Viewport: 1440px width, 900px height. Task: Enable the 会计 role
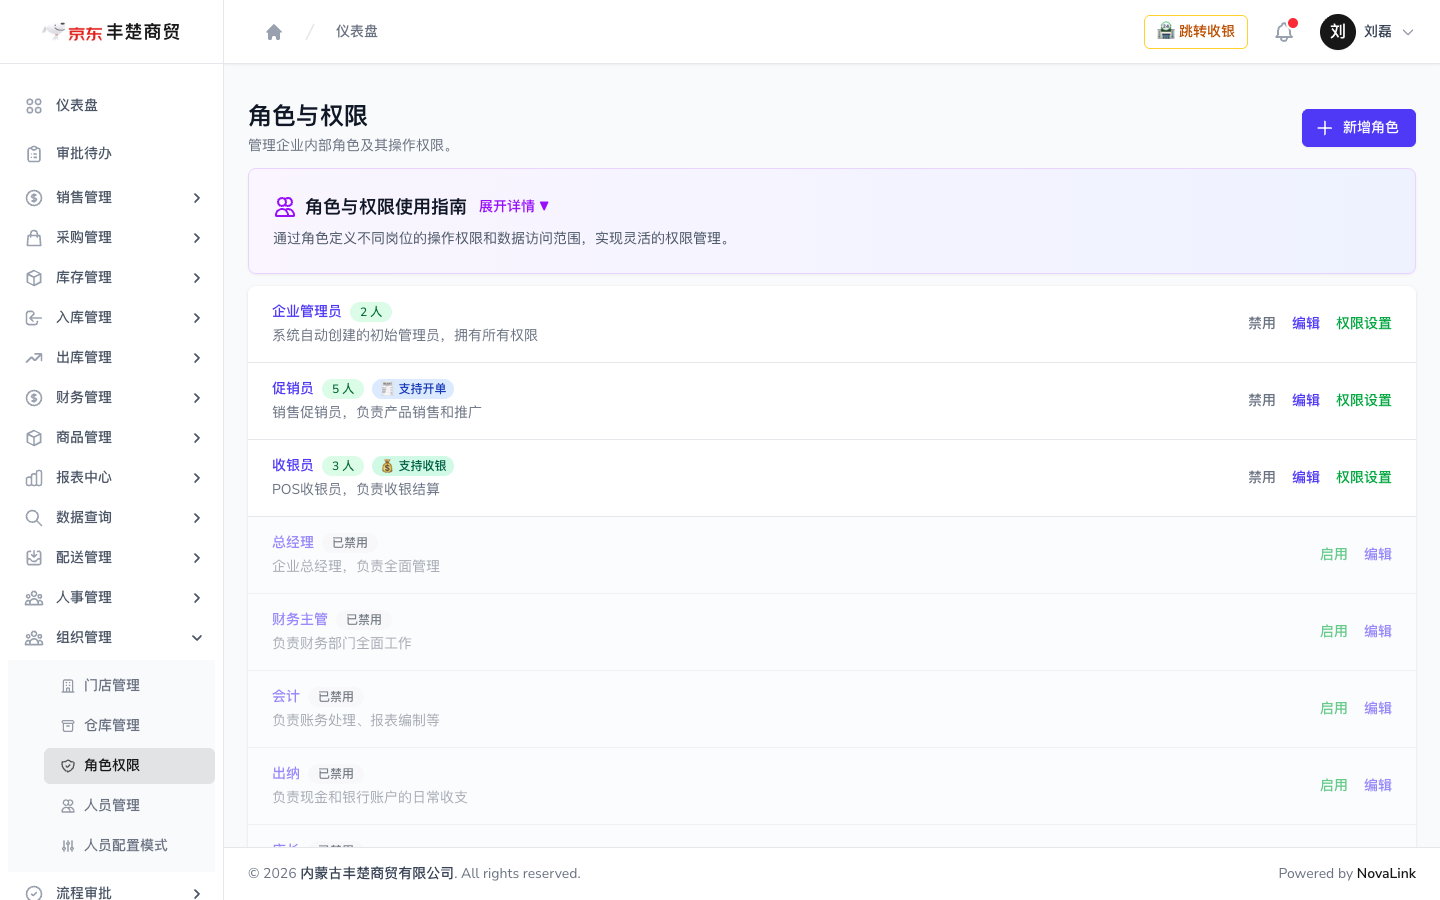click(1334, 709)
